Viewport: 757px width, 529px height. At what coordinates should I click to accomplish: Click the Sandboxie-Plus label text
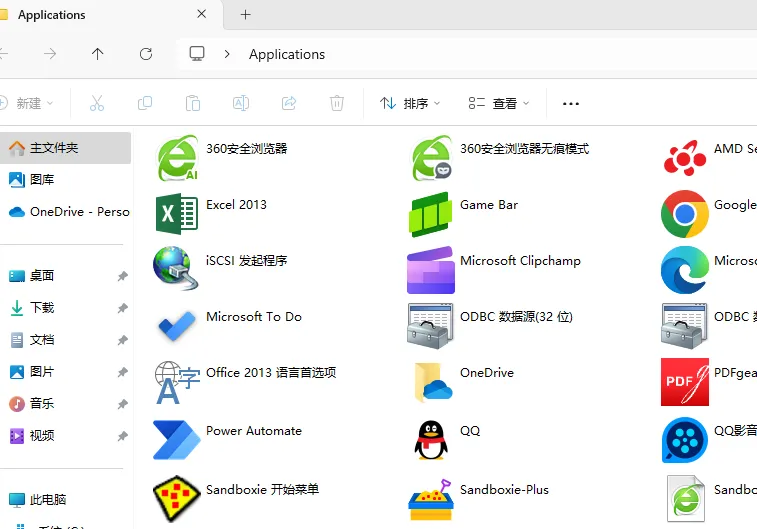pyautogui.click(x=505, y=489)
